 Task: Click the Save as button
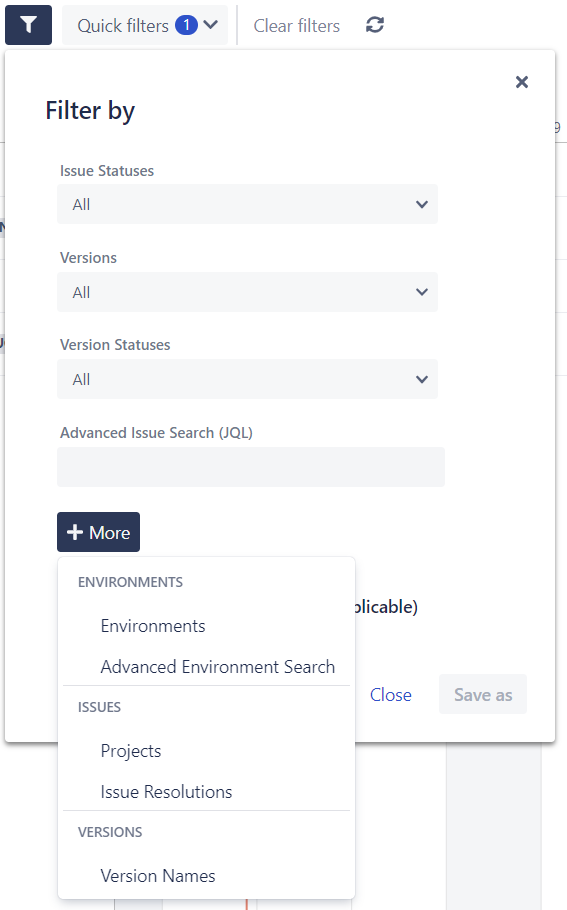483,694
